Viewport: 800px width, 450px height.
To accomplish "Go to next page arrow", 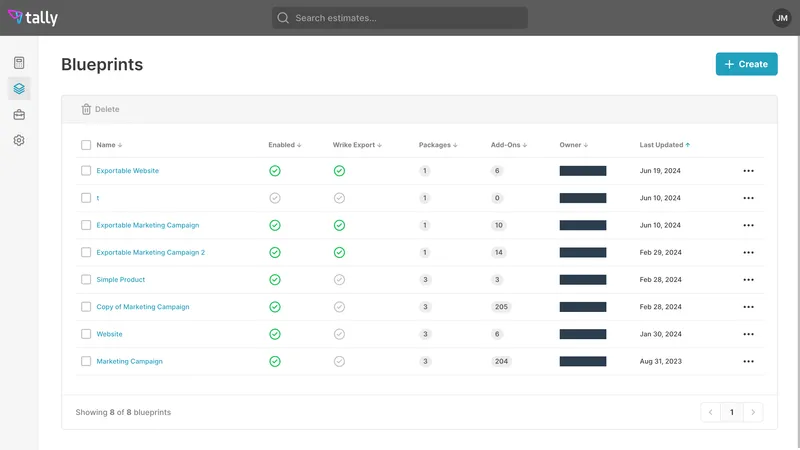I will coord(753,412).
